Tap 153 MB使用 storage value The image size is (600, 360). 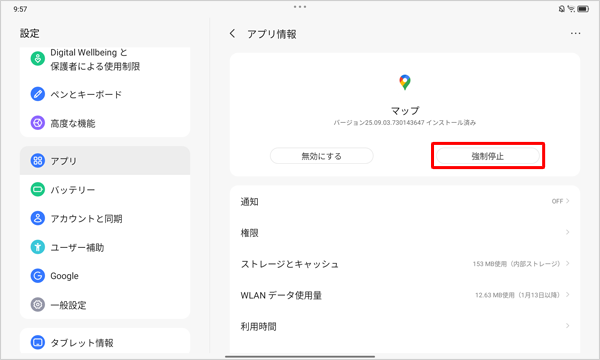[x=516, y=264]
